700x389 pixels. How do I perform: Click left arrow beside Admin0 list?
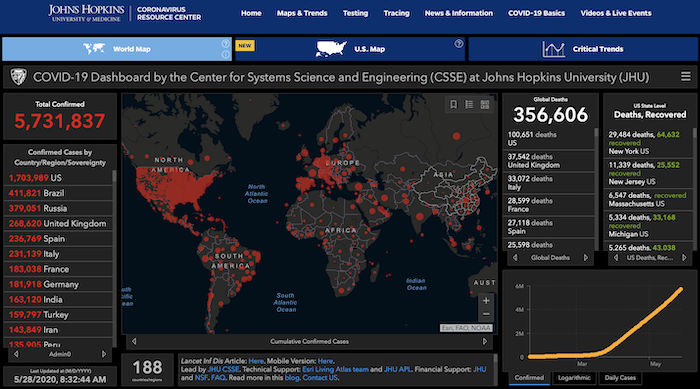tap(17, 354)
